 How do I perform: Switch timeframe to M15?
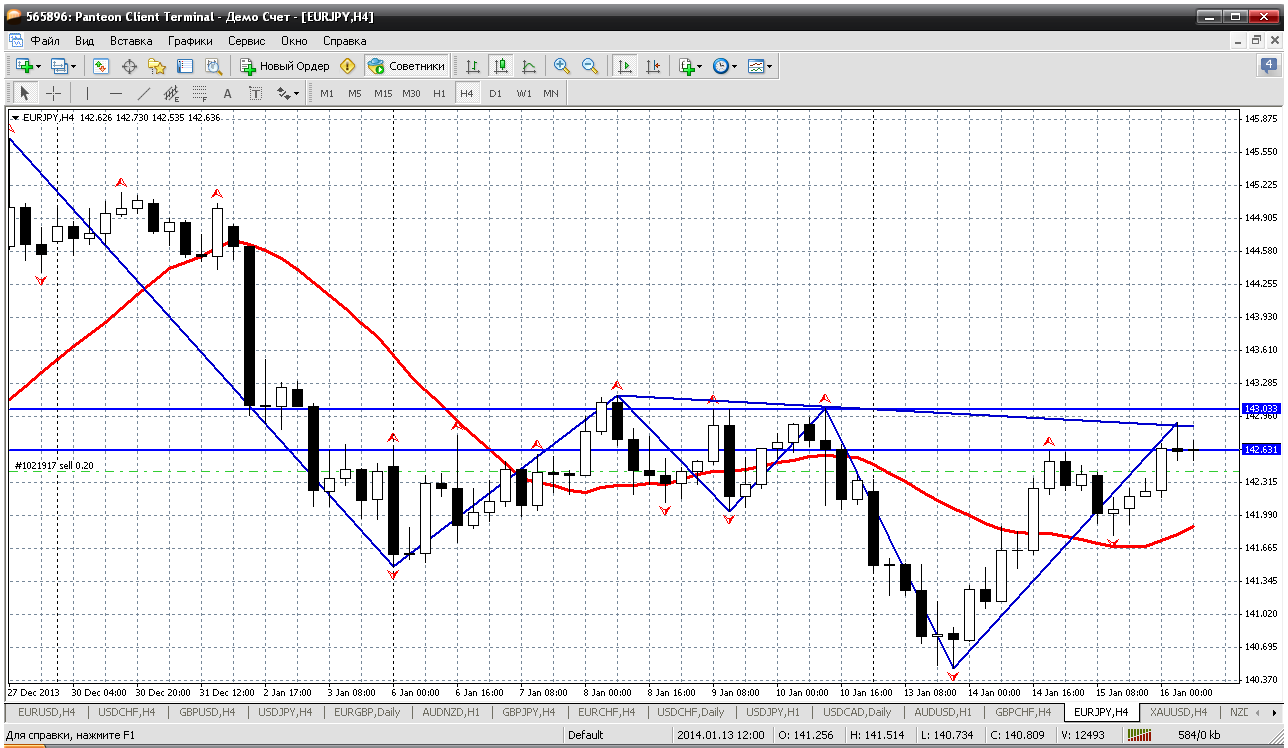[383, 93]
